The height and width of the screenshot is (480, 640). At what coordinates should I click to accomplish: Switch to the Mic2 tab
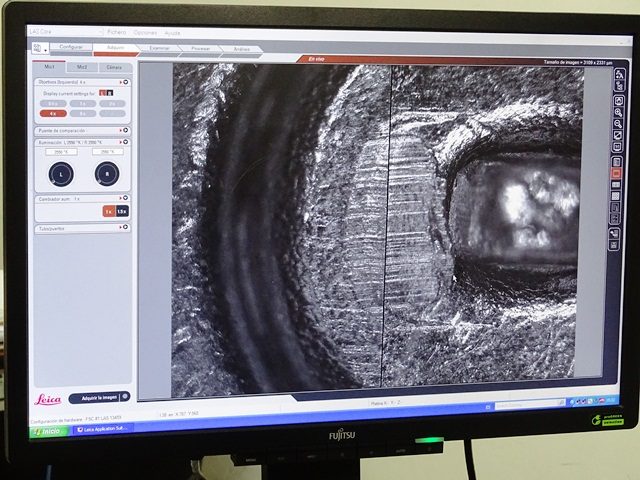83,67
